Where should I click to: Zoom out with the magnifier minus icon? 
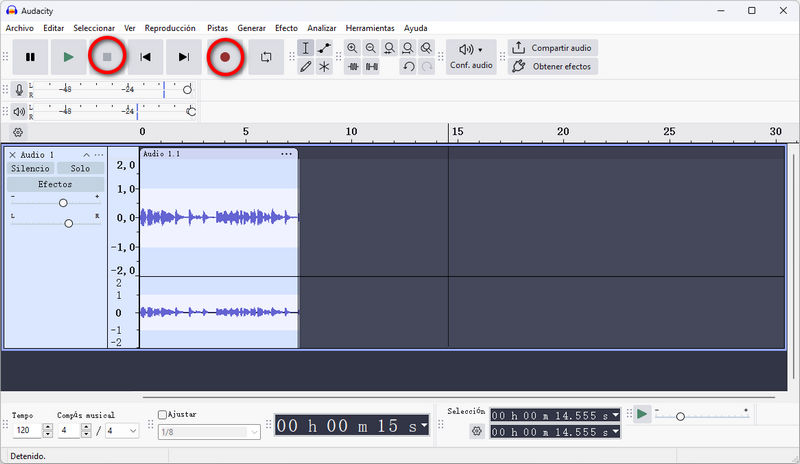click(371, 48)
